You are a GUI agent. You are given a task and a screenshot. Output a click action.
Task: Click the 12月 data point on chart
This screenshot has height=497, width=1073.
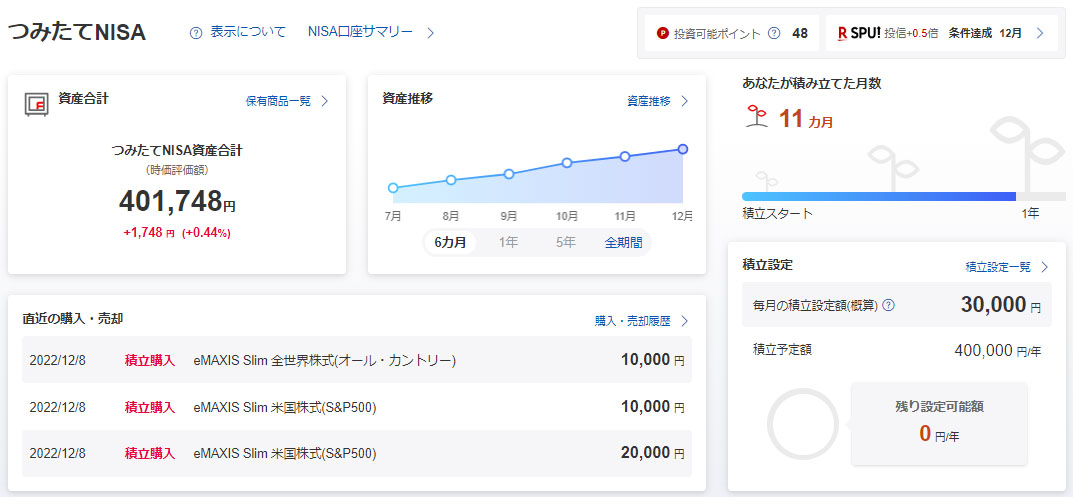click(x=682, y=149)
